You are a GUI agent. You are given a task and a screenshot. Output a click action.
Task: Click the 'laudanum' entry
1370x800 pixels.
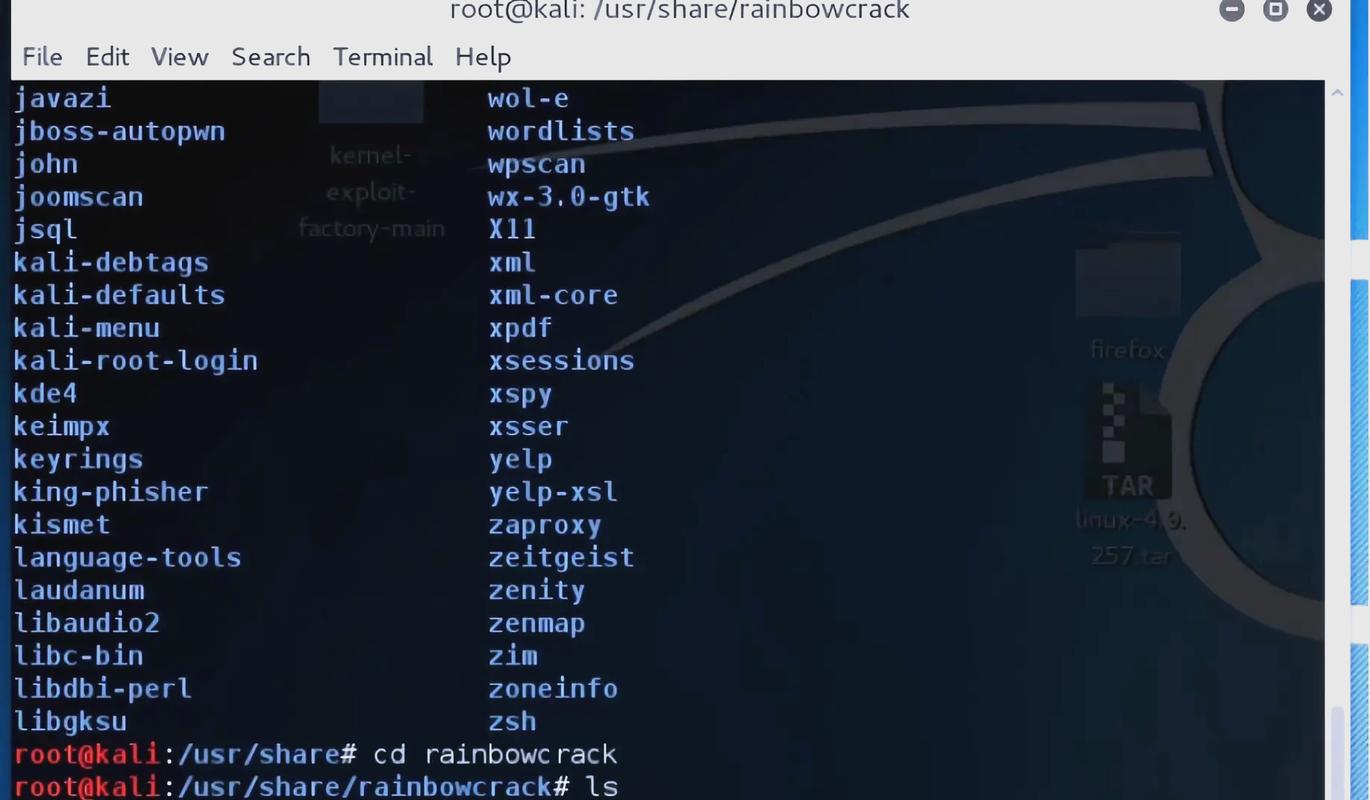(x=79, y=590)
